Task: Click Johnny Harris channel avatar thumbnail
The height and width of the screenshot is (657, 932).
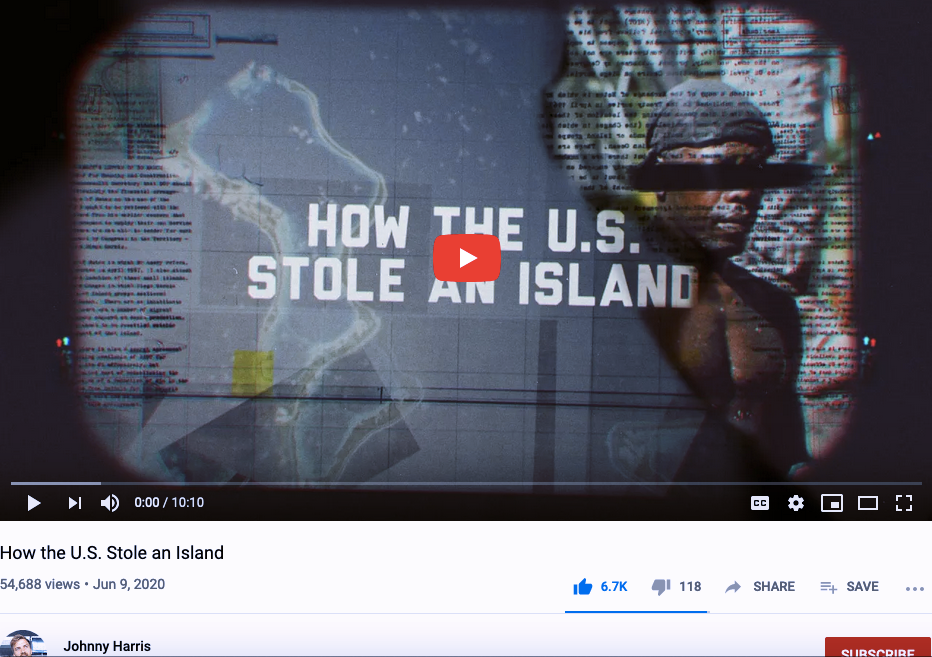Action: click(x=23, y=644)
